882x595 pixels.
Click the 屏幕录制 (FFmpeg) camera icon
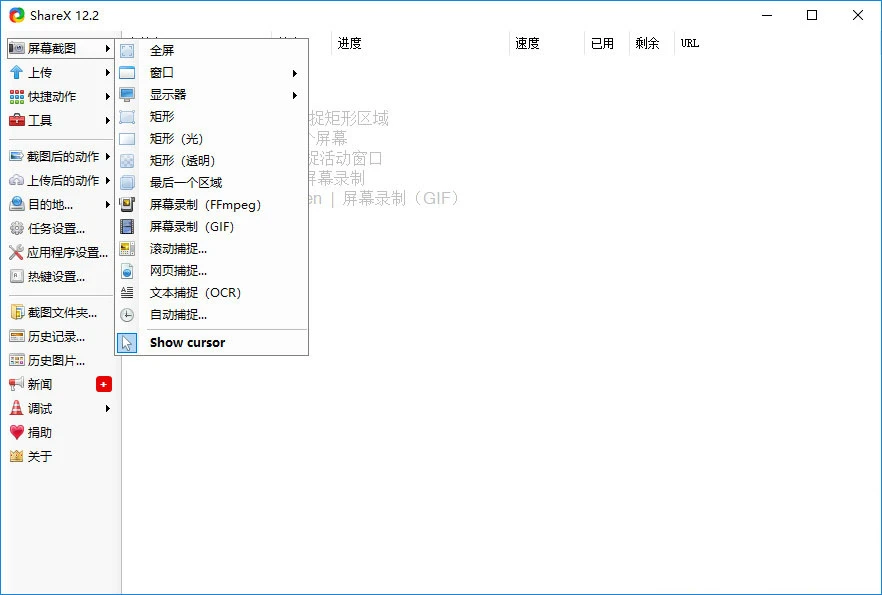[127, 205]
